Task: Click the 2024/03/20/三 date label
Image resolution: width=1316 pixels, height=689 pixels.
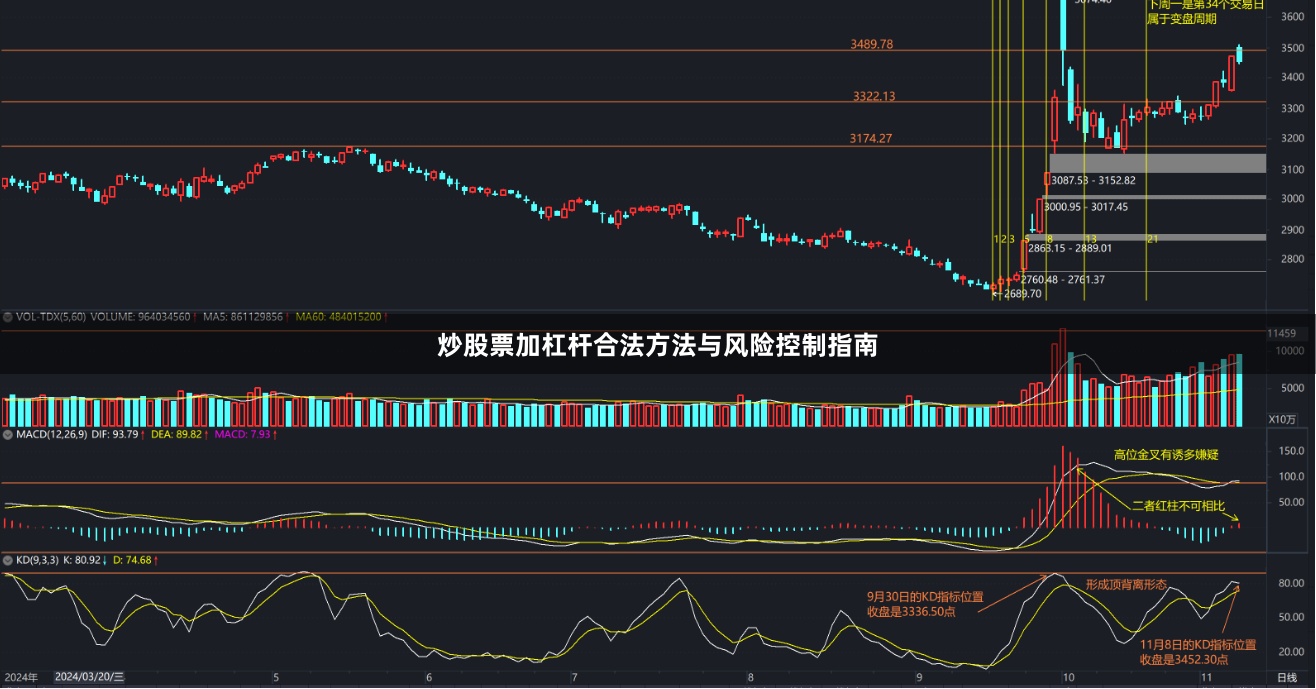Action: point(90,677)
